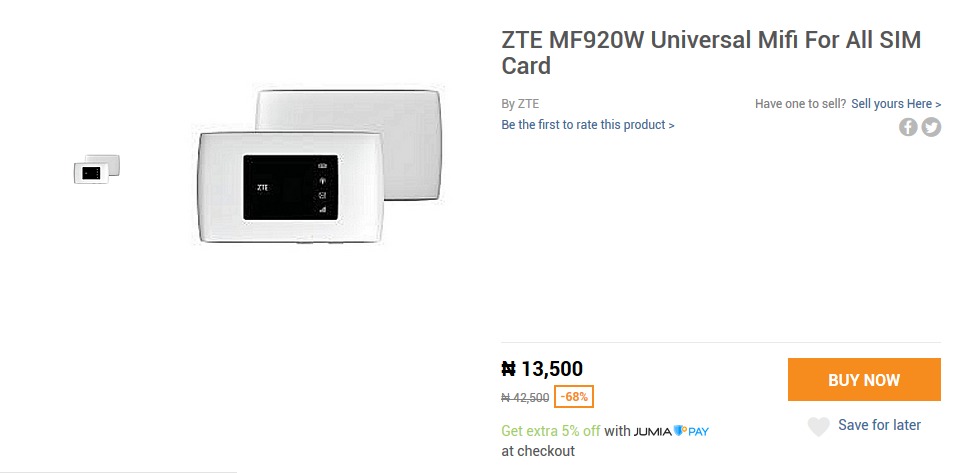The height and width of the screenshot is (473, 978).
Task: Click the 'Save for later' link
Action: coord(879,425)
